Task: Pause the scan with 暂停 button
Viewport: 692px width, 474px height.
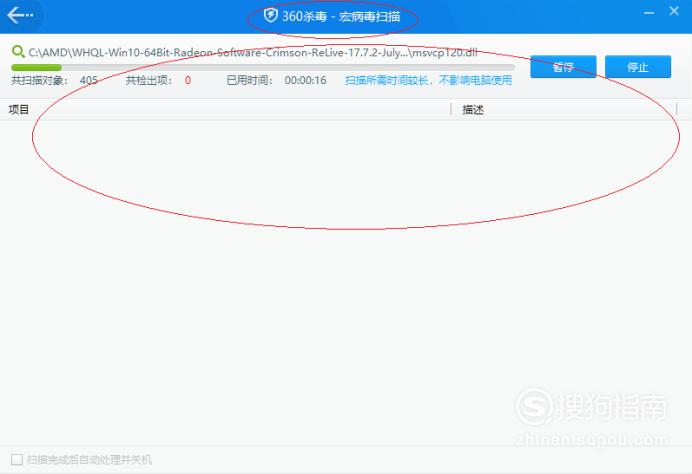Action: point(563,67)
